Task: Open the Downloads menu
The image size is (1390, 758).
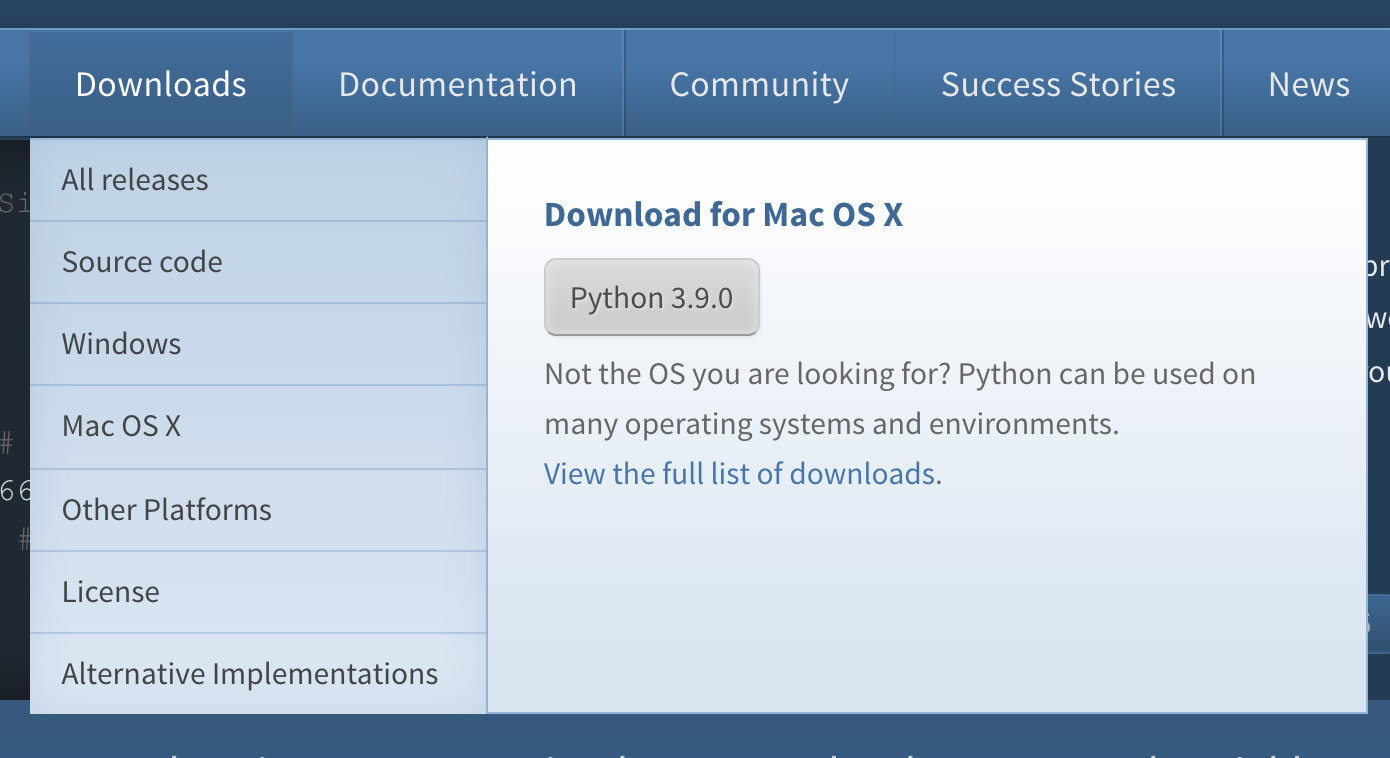Action: pos(160,84)
